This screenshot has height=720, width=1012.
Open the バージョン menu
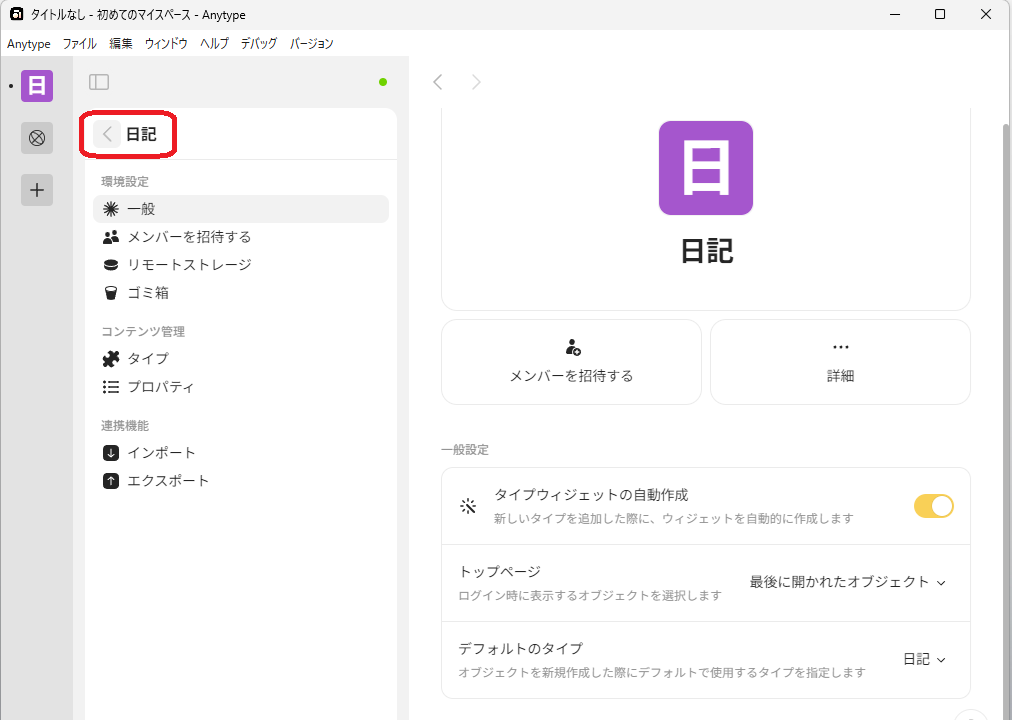pyautogui.click(x=311, y=44)
